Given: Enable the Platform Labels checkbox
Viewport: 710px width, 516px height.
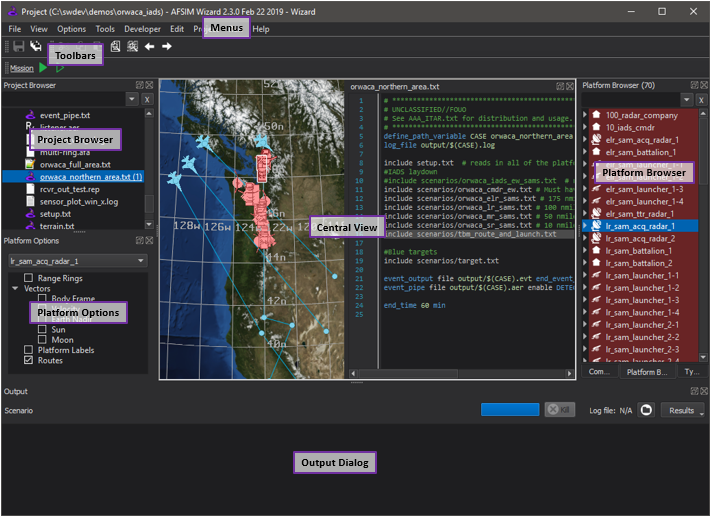Looking at the screenshot, I should [x=29, y=350].
